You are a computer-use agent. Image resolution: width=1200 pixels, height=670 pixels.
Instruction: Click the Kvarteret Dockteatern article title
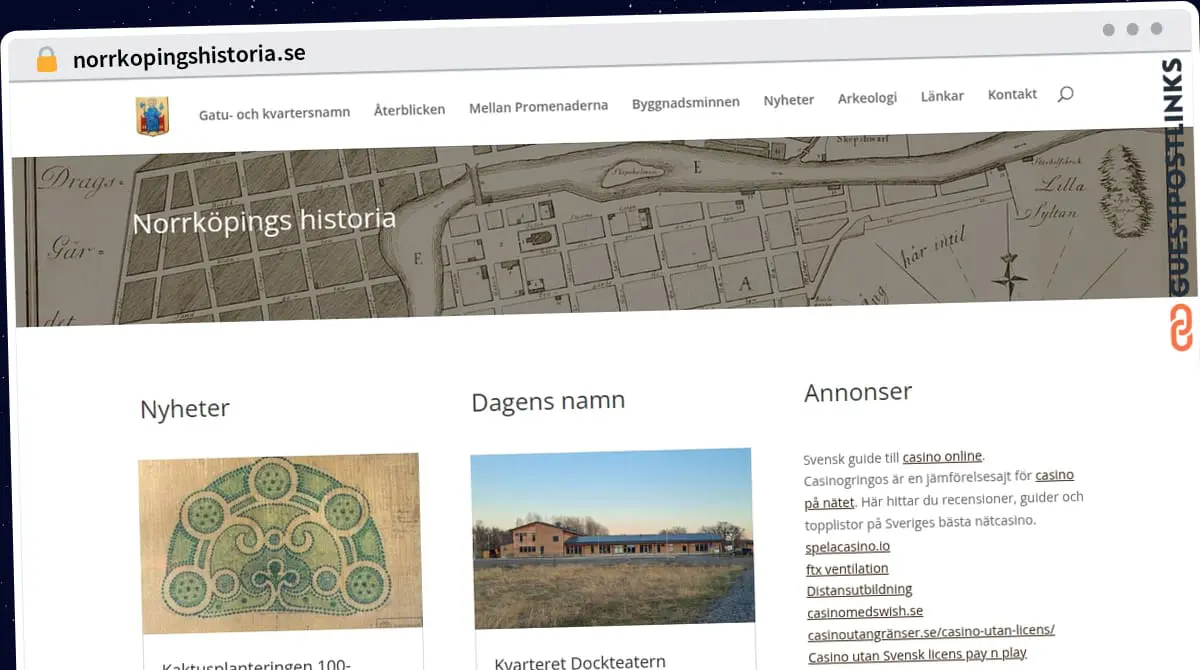(x=580, y=661)
